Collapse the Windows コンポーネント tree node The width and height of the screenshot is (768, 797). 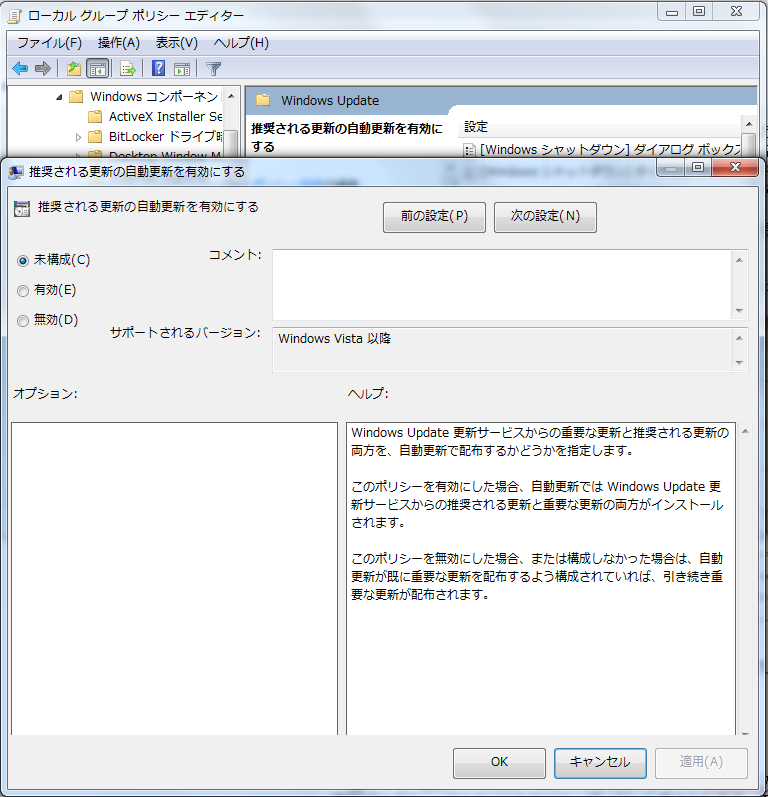(59, 97)
